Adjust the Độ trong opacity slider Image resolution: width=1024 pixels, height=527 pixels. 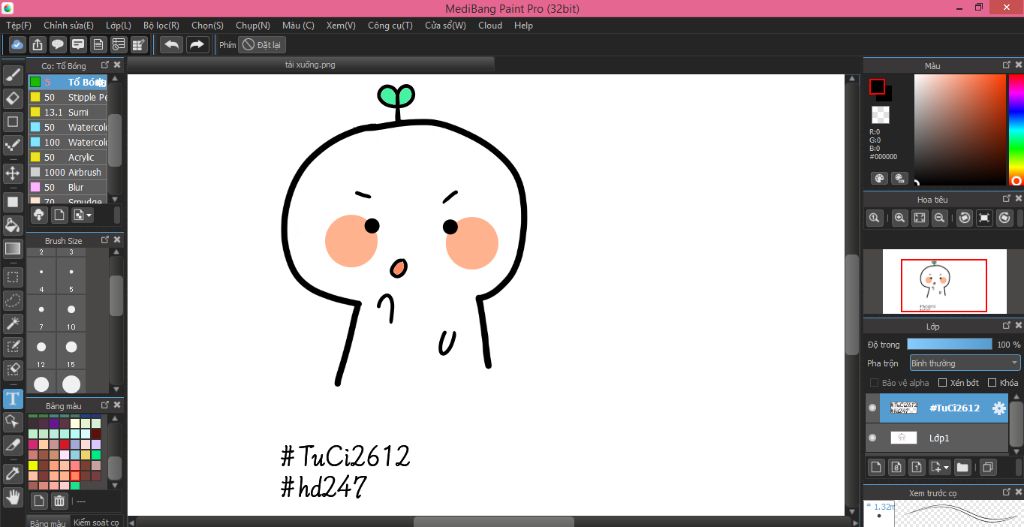pyautogui.click(x=950, y=344)
